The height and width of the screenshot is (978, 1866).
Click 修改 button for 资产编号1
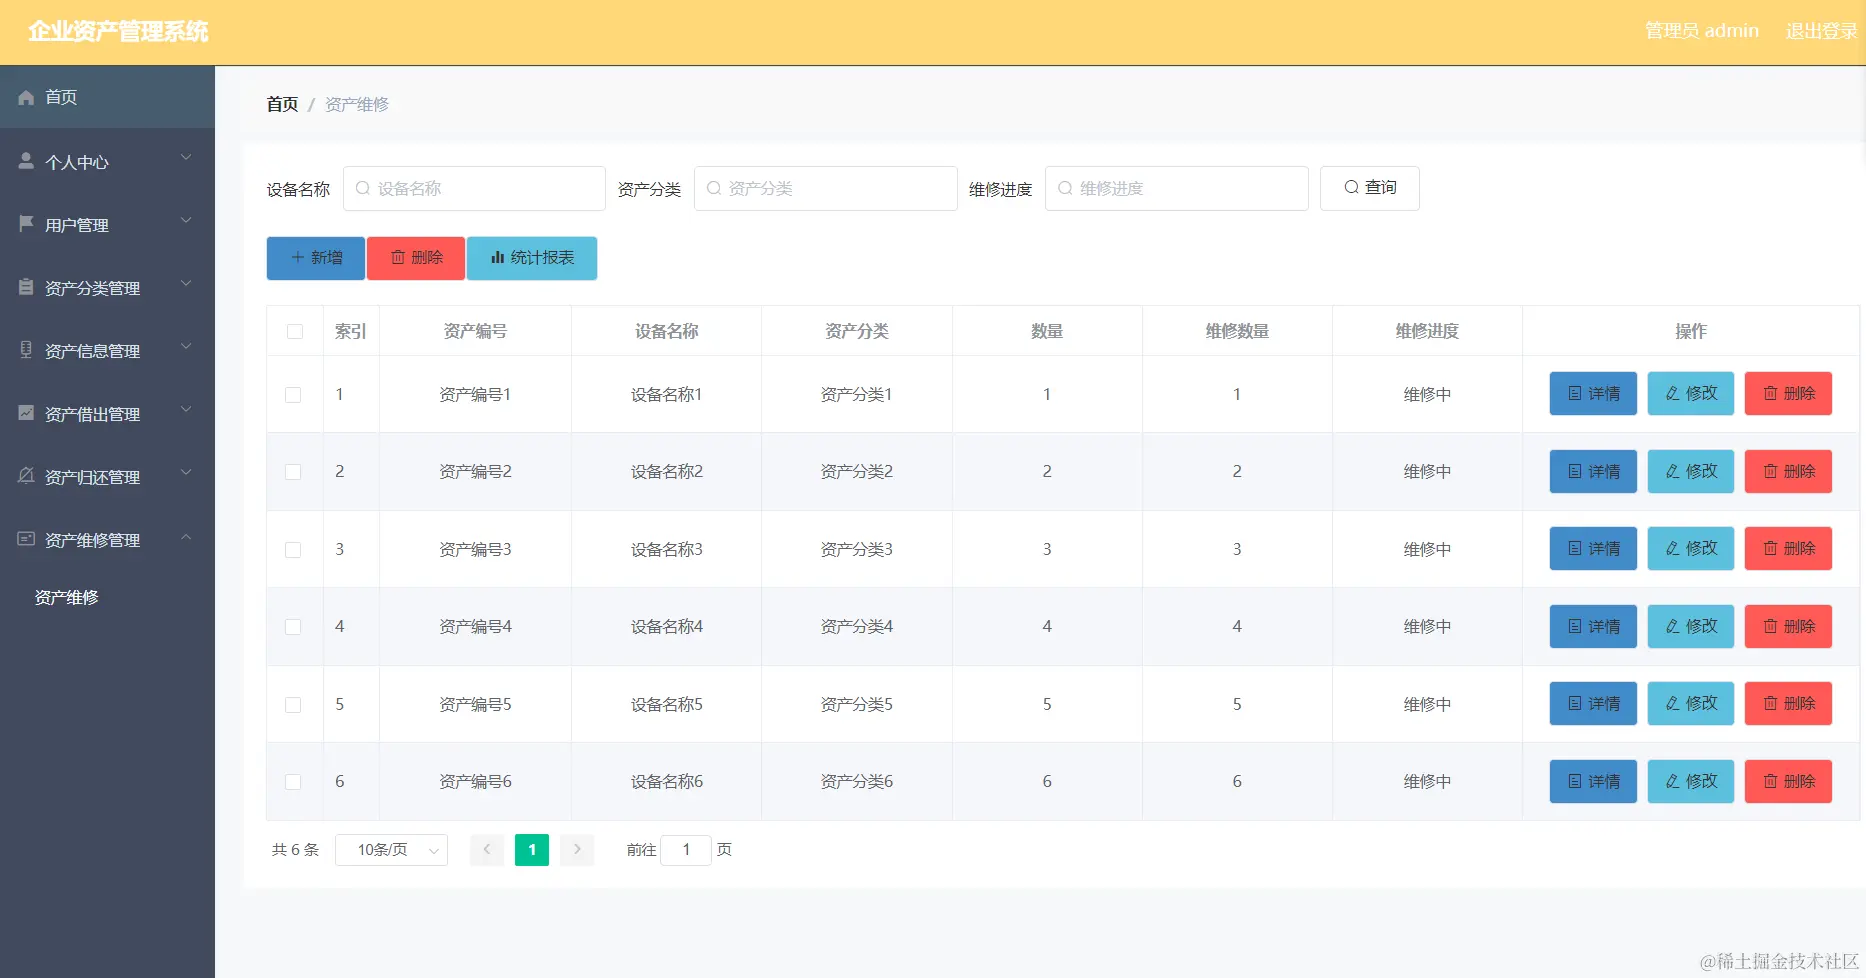1691,393
